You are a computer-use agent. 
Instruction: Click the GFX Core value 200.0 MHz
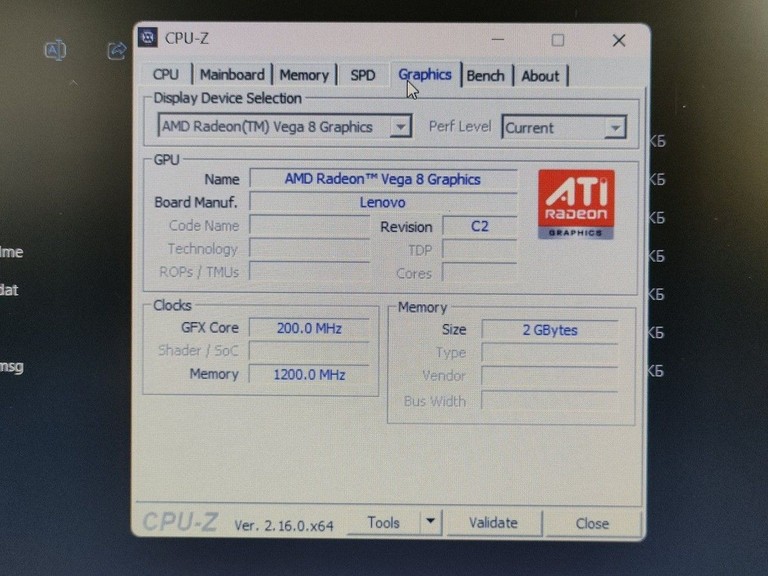[x=310, y=328]
